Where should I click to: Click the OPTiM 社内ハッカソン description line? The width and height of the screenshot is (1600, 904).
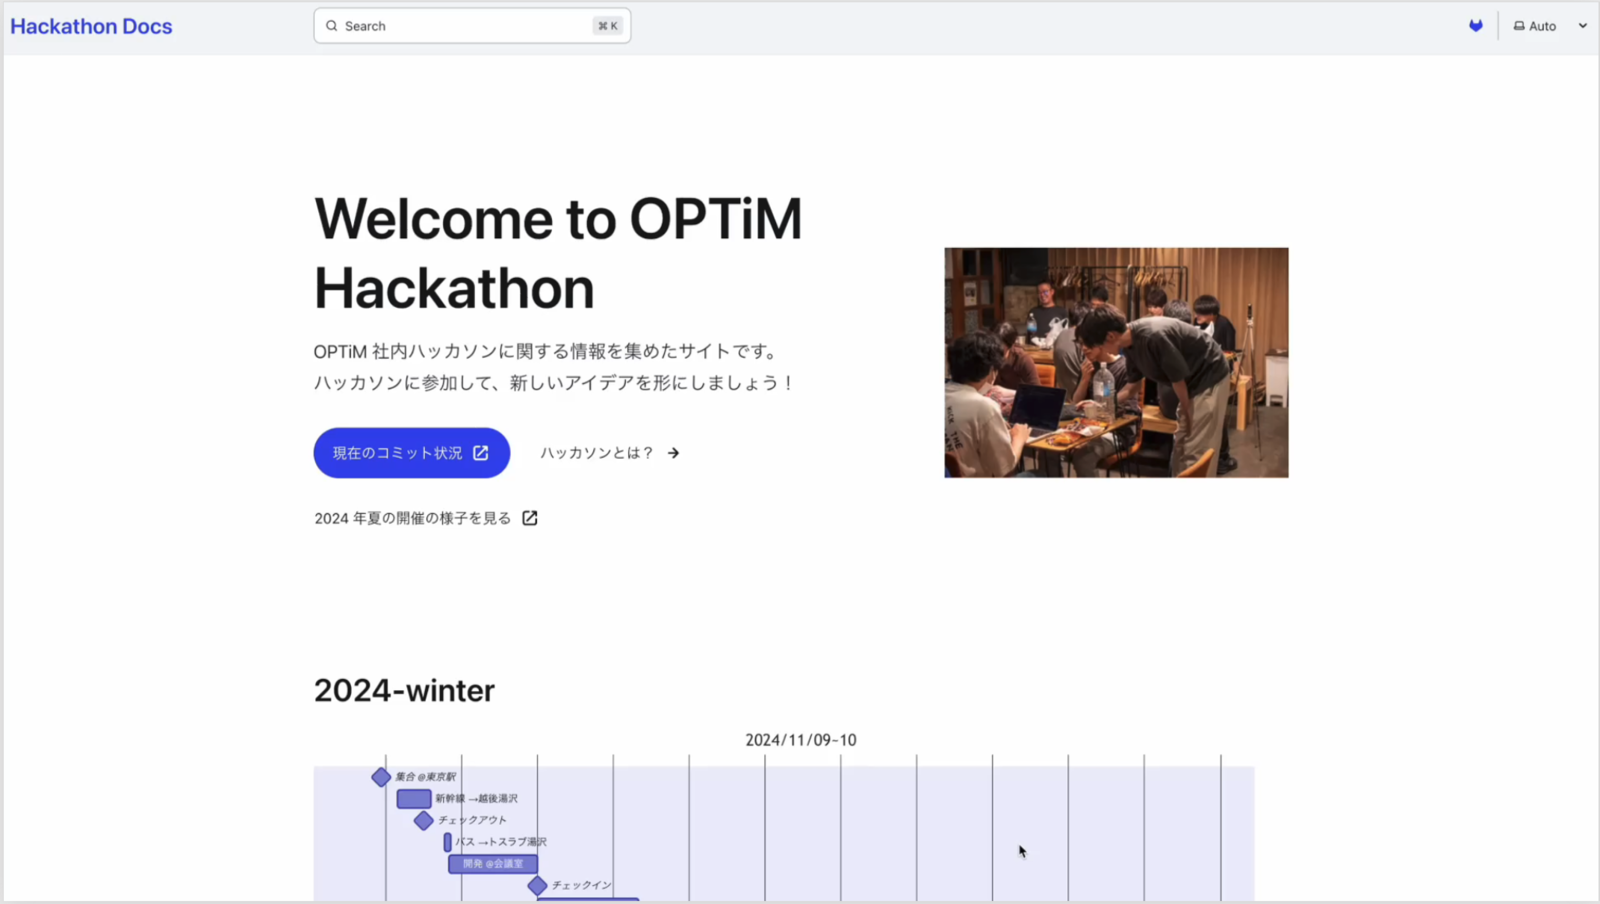tap(546, 351)
